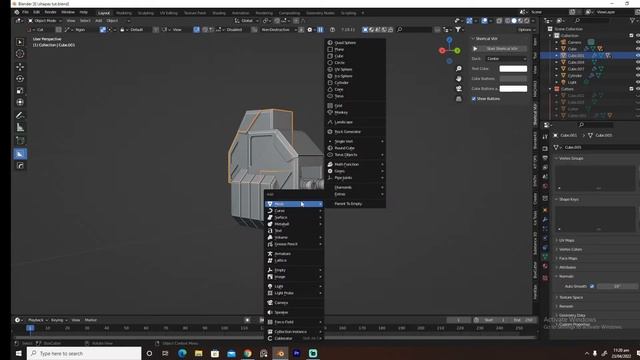Expand the UV Maps panel
Screen dimensions: 640x360
click(x=567, y=240)
